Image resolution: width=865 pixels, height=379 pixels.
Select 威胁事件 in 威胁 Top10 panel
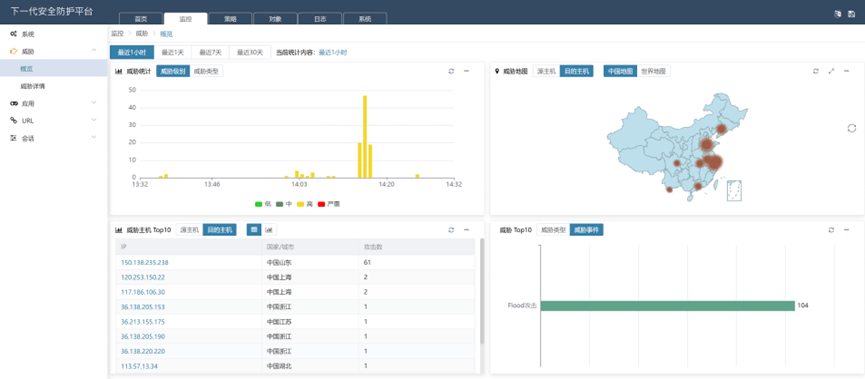click(x=586, y=229)
